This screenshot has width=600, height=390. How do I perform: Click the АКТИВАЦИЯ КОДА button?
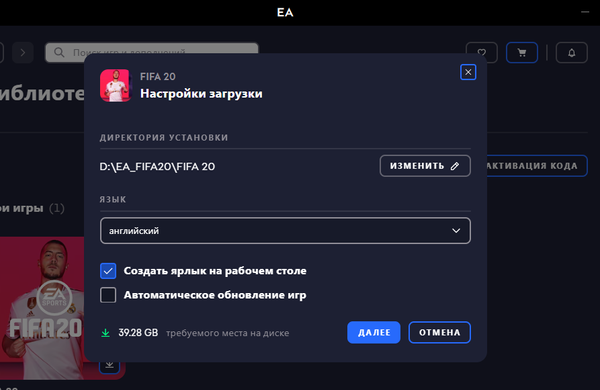pos(537,166)
